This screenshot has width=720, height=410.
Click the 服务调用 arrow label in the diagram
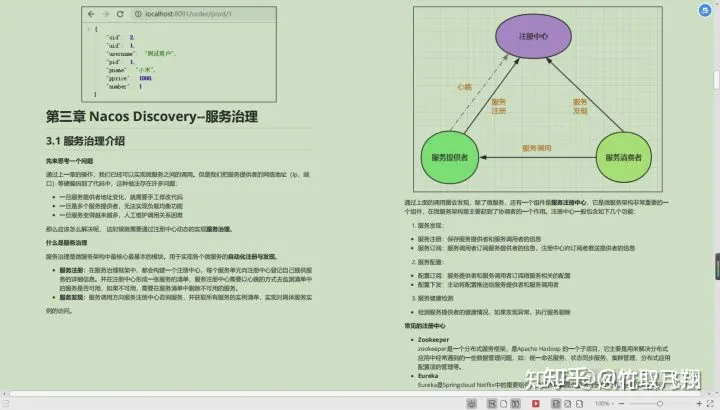coord(536,148)
